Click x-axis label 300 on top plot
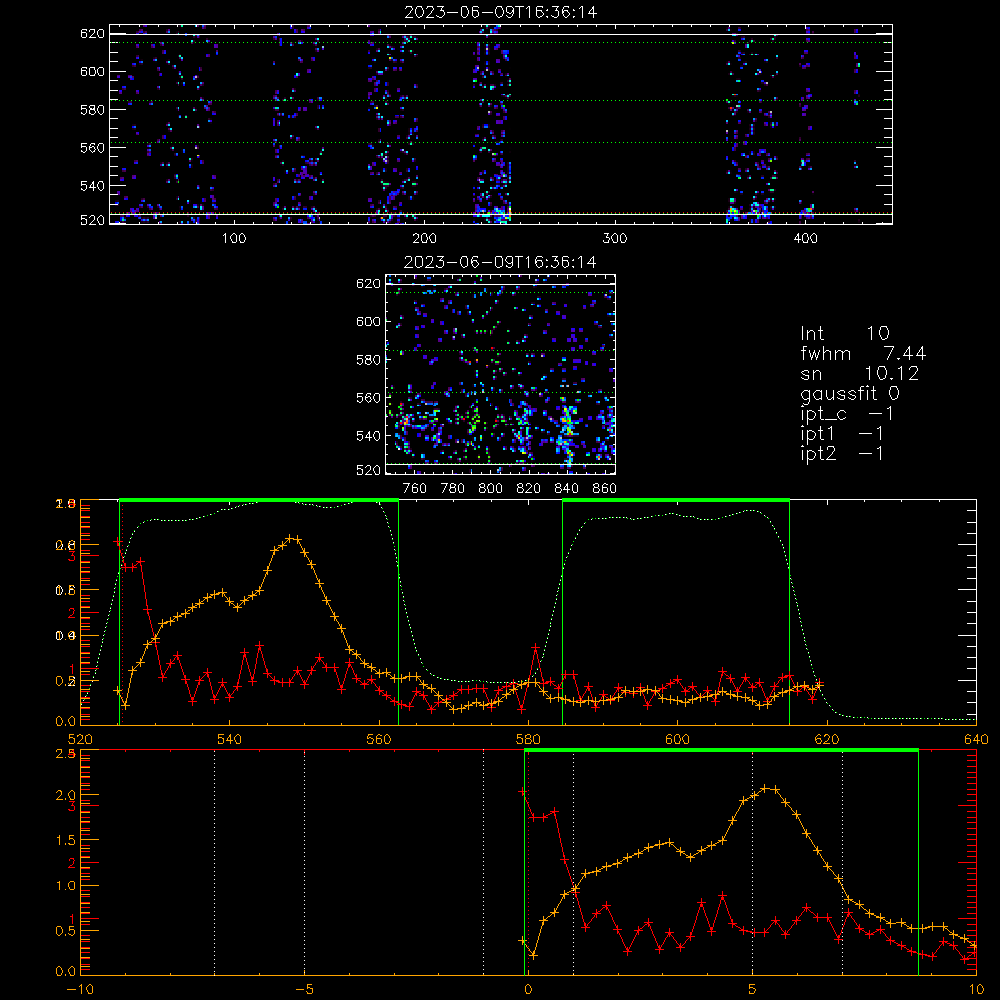The width and height of the screenshot is (1000, 1000). (615, 239)
